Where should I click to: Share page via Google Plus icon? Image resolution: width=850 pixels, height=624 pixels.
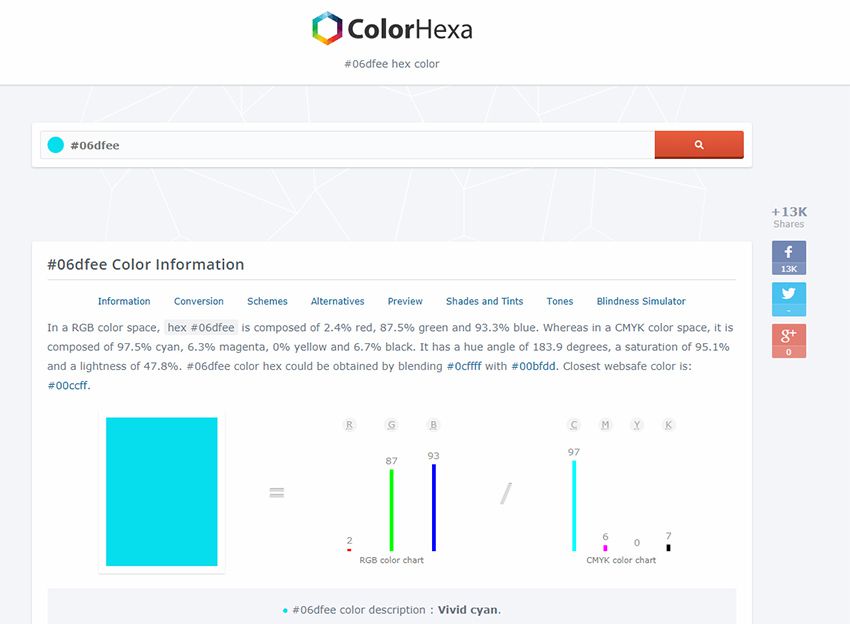788,341
